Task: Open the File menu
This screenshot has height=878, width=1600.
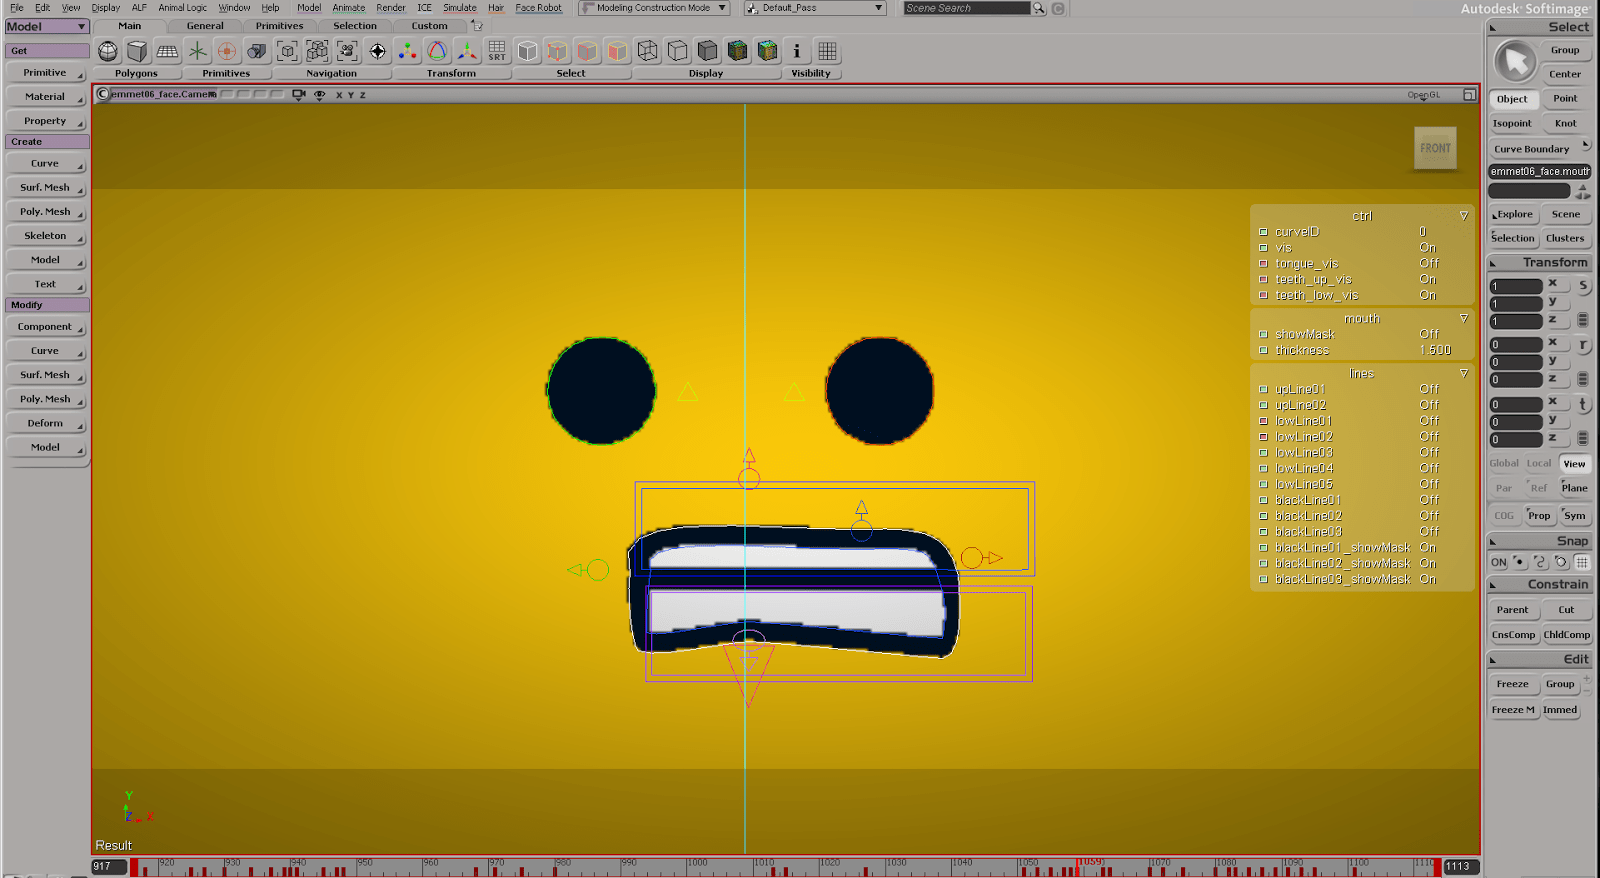Action: coord(16,8)
